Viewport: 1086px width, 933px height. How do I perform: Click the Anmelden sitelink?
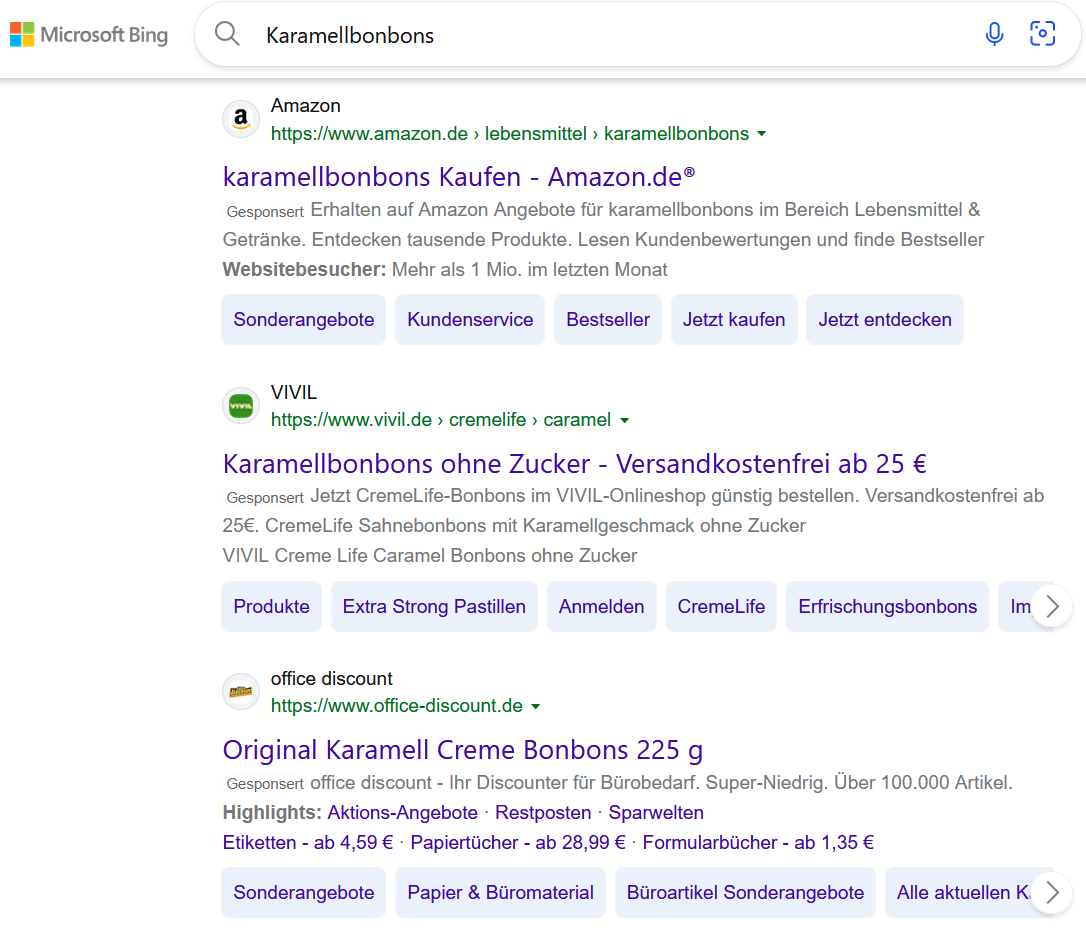pos(601,606)
